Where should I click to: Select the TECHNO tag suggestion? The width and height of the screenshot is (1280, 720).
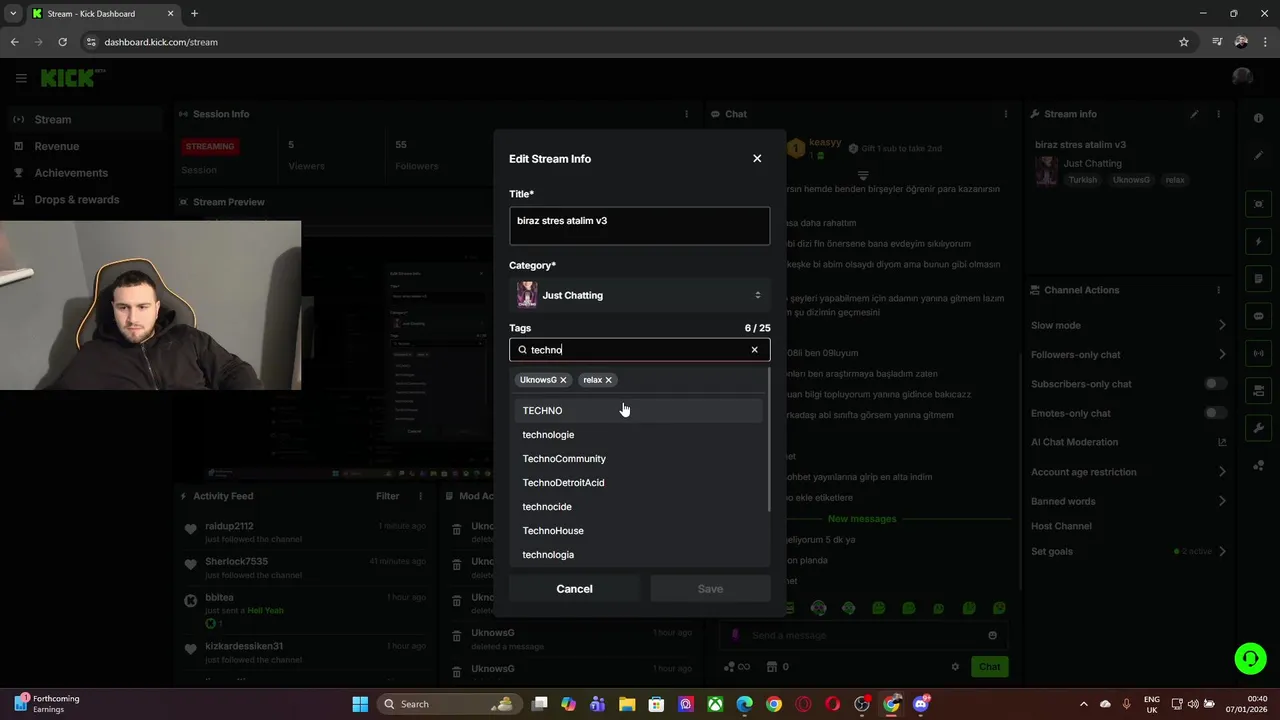click(639, 410)
